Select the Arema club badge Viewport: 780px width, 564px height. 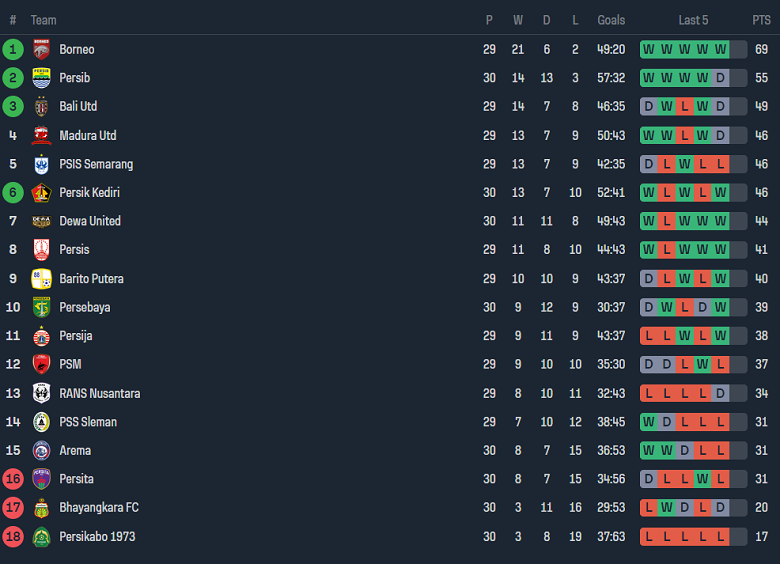coord(41,451)
